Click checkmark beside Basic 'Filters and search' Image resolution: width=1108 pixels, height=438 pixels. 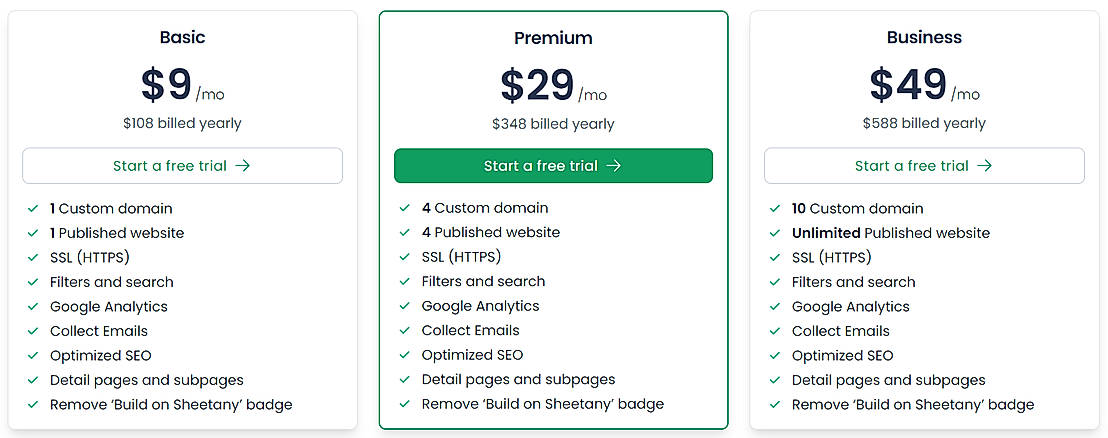pos(34,282)
